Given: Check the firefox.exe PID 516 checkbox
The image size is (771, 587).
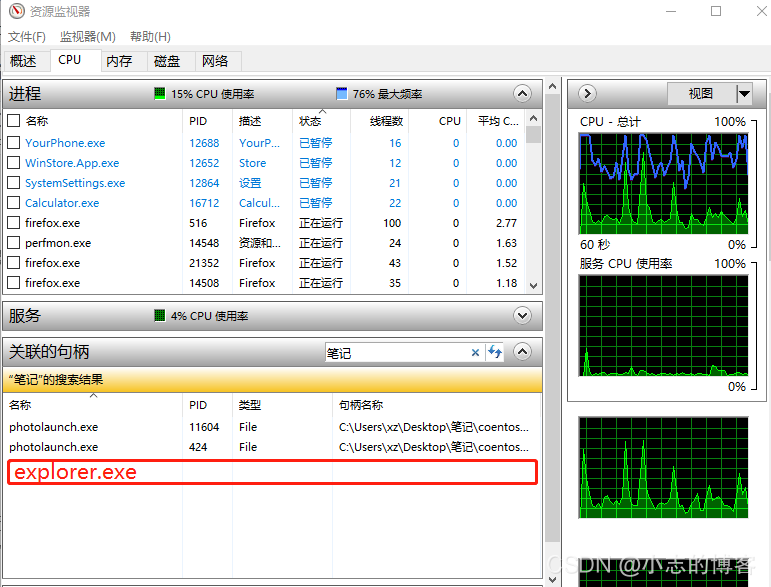Looking at the screenshot, I should [14, 223].
